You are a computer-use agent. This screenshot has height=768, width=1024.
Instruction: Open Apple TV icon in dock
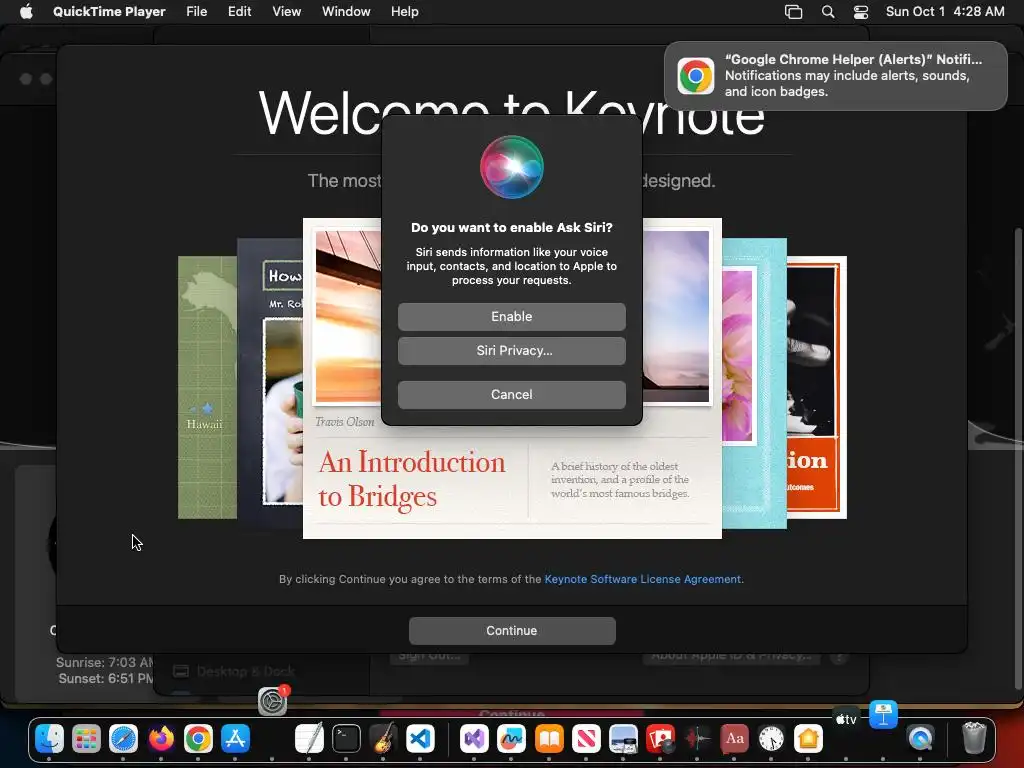846,720
